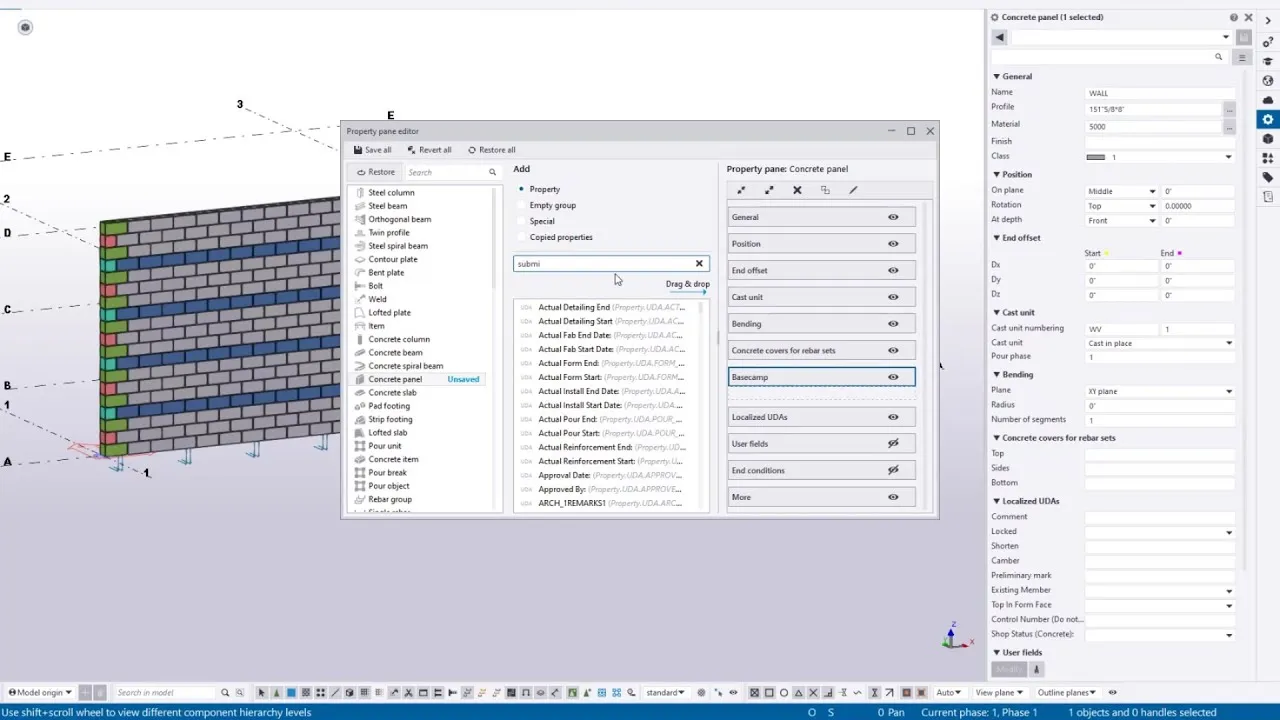
Task: Click the selection arrow tool in bottom toolbar
Action: [x=262, y=692]
